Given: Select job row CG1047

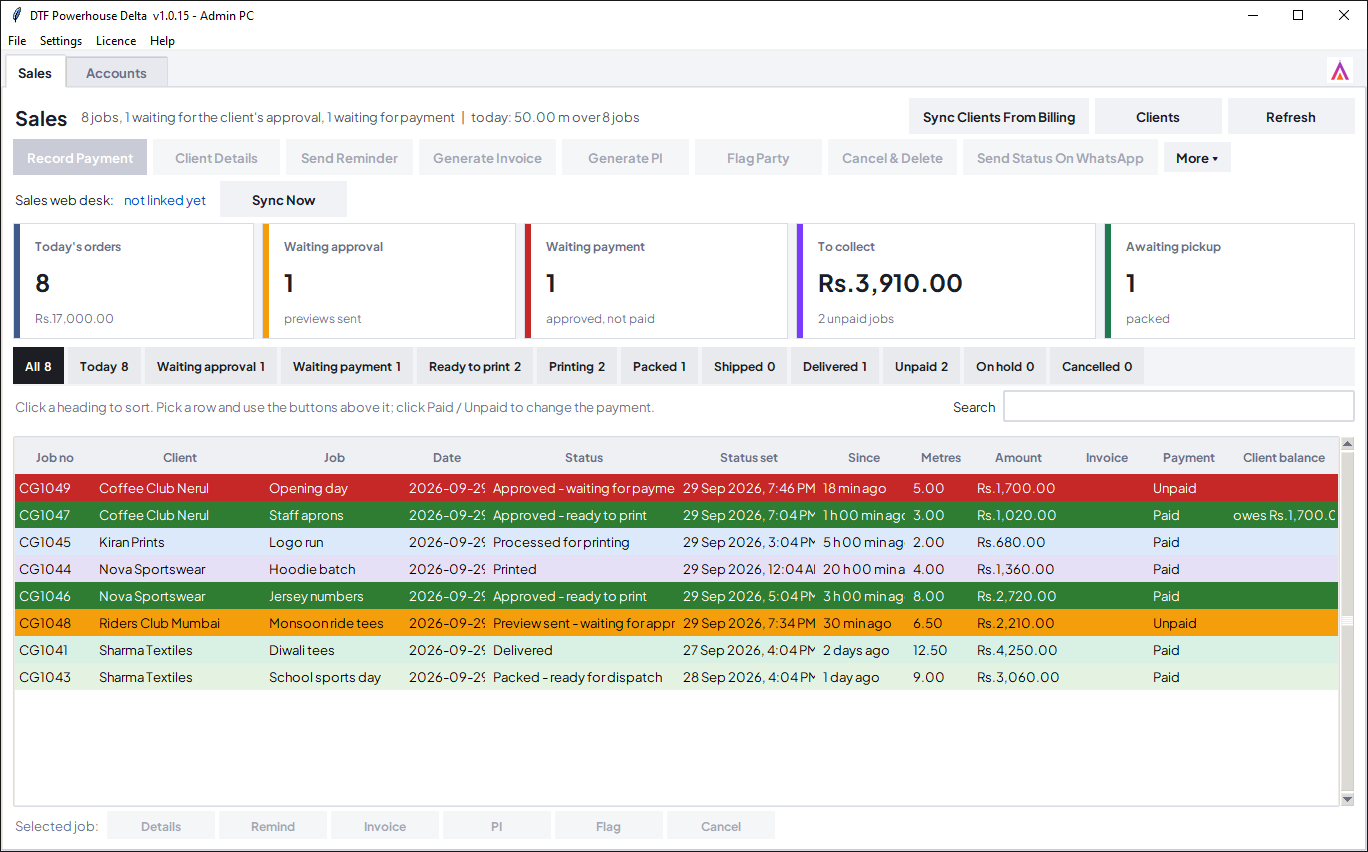Looking at the screenshot, I should coord(676,515).
